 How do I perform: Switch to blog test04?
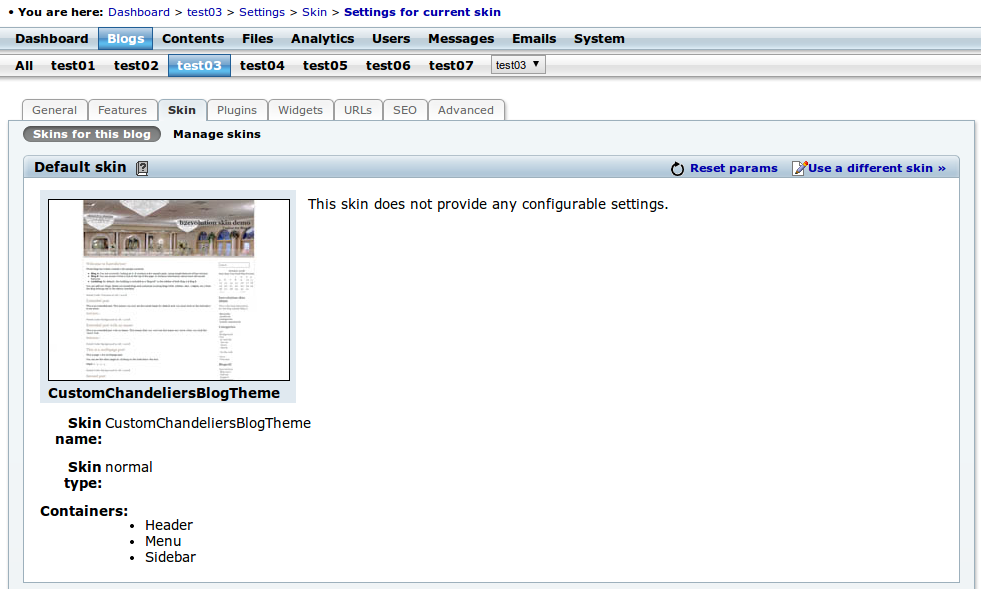tap(262, 66)
